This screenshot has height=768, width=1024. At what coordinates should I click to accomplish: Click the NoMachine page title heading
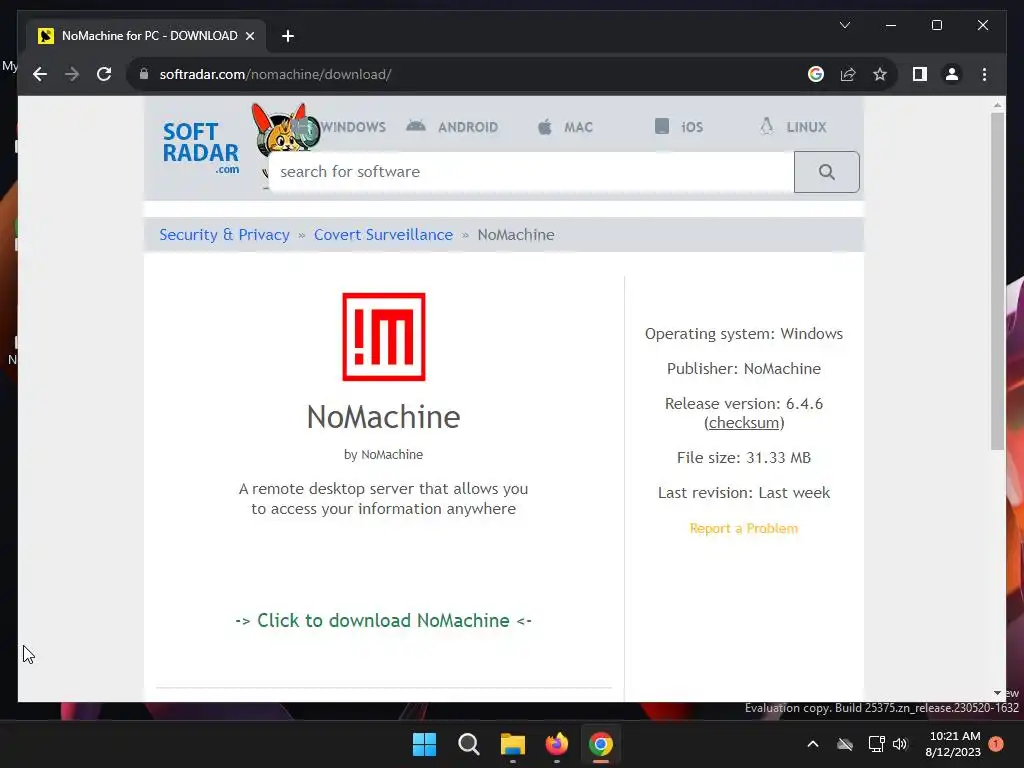click(x=384, y=417)
